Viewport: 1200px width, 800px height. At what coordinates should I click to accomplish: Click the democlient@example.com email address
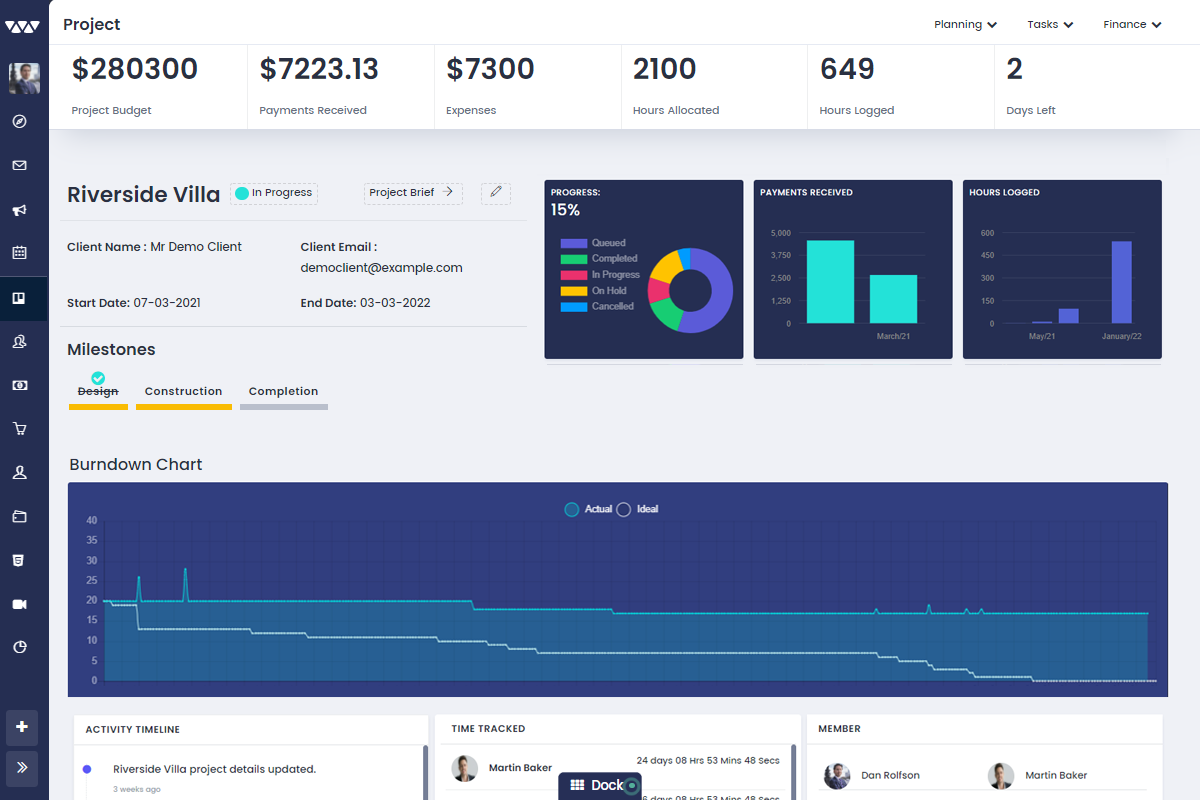381,268
